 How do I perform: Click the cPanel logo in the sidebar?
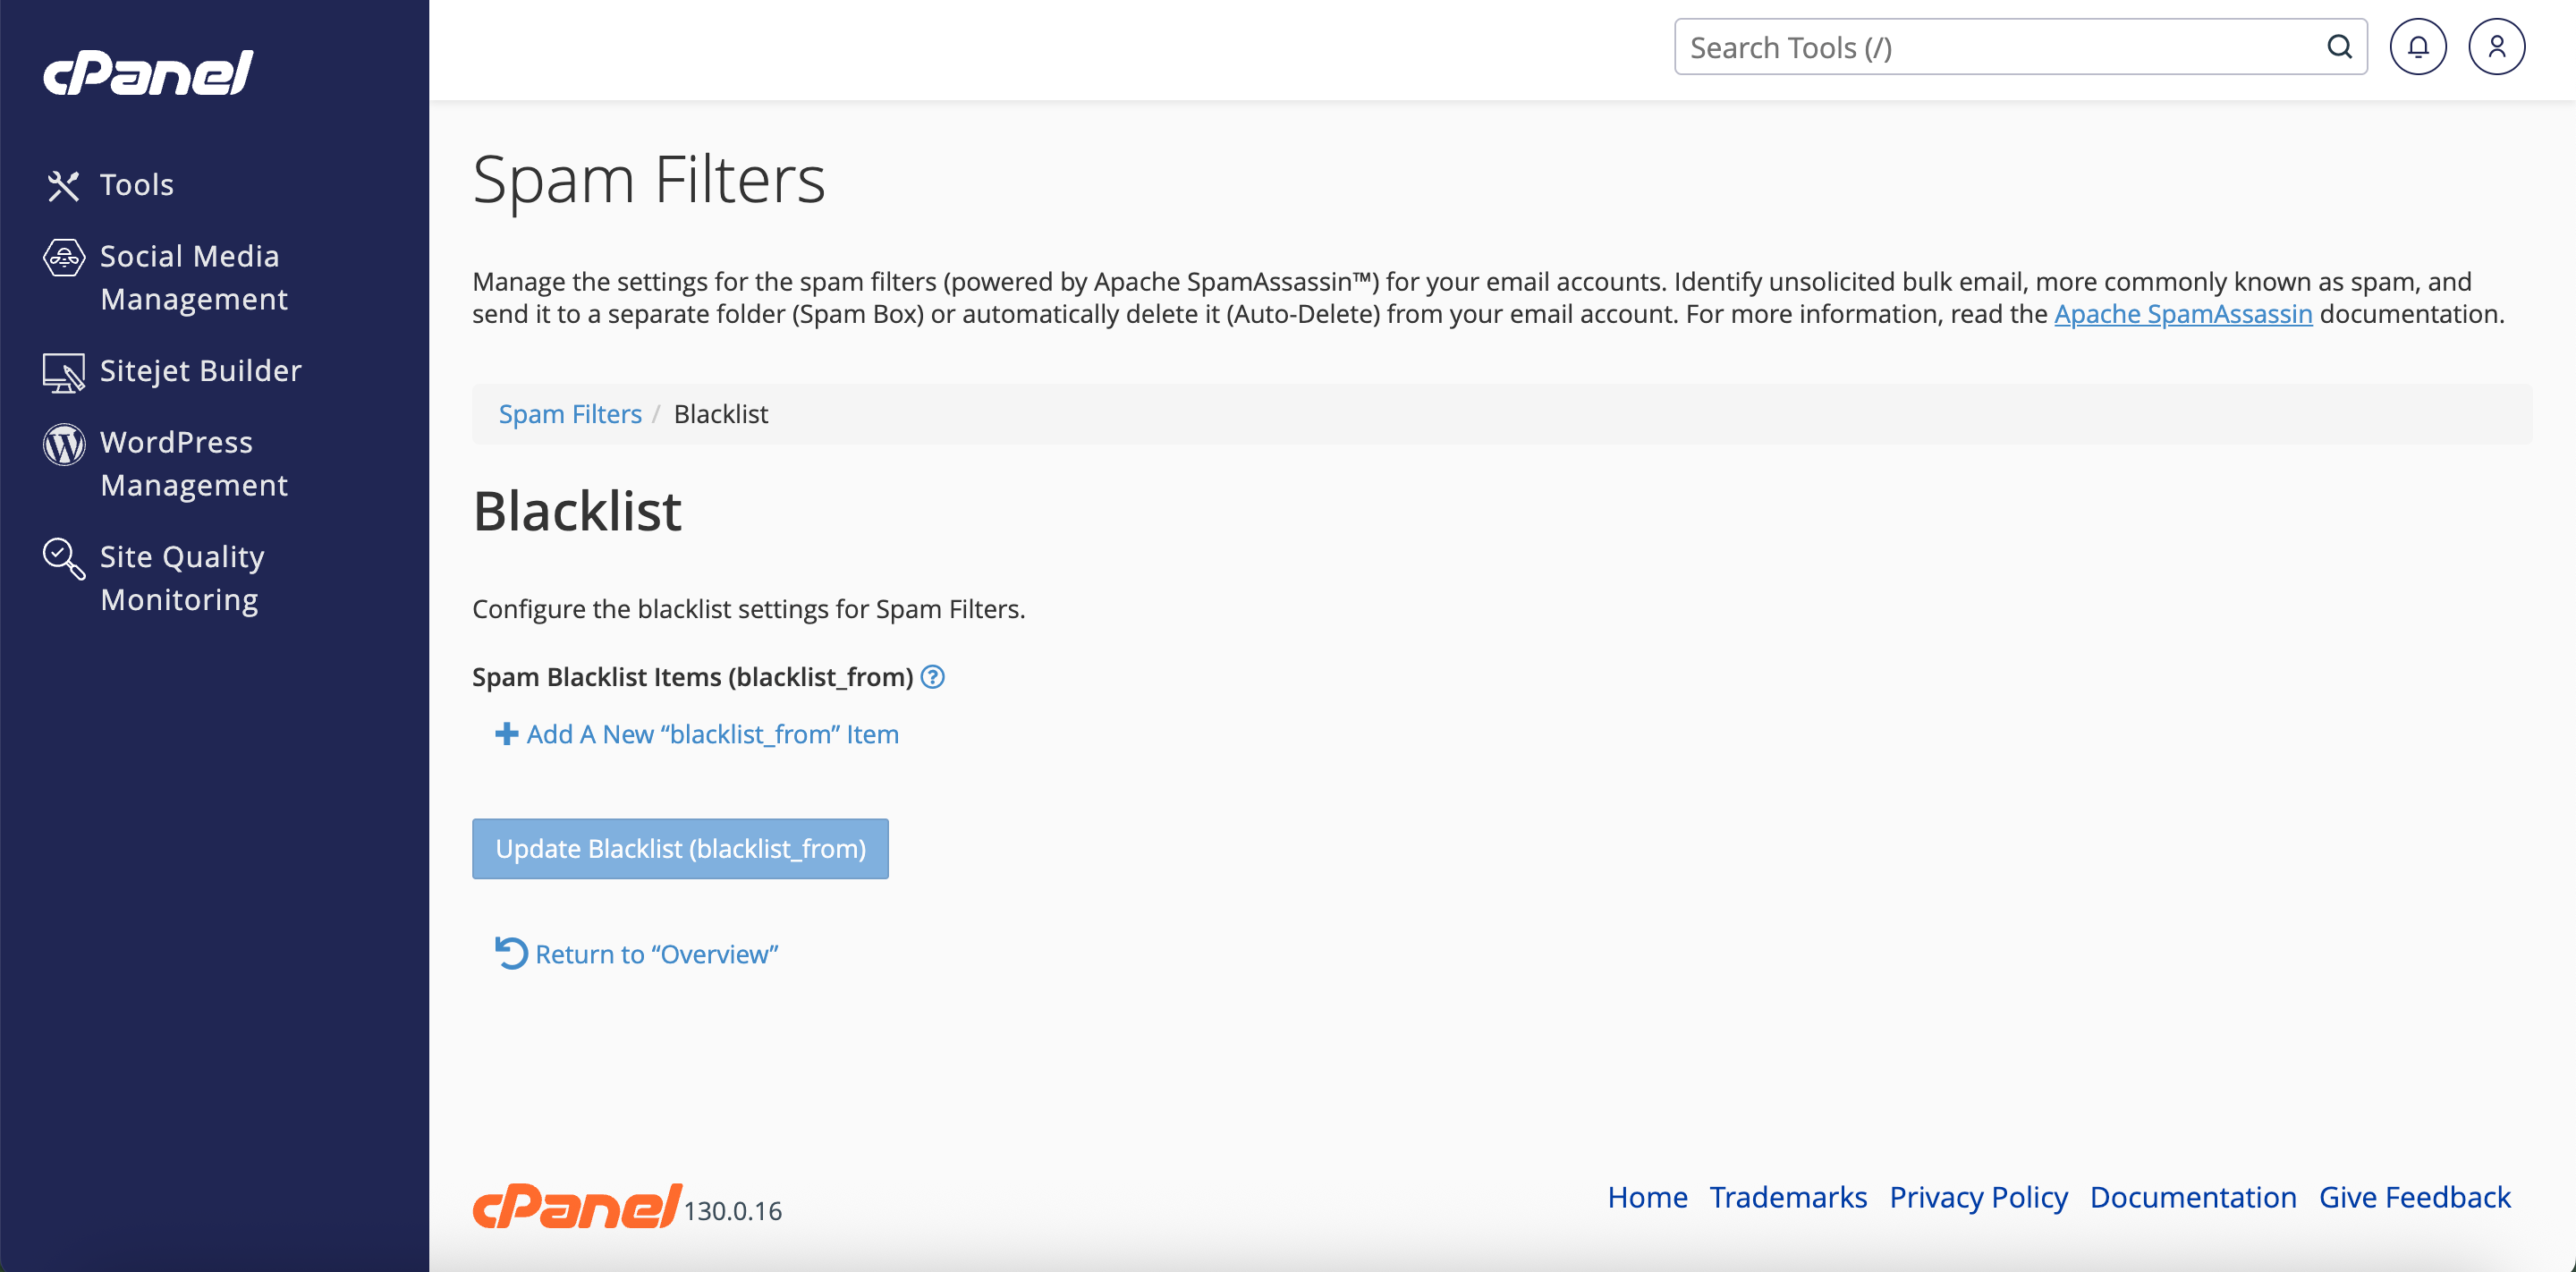[x=148, y=73]
